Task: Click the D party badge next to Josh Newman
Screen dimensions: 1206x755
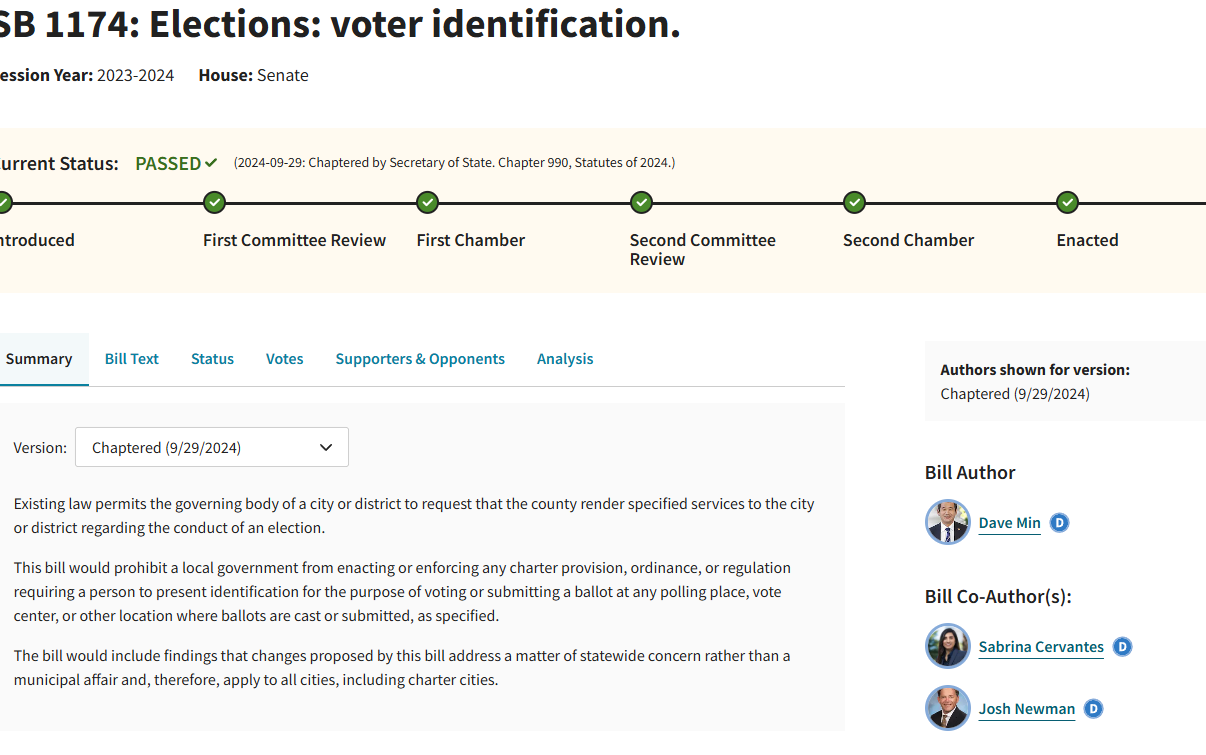Action: 1093,709
